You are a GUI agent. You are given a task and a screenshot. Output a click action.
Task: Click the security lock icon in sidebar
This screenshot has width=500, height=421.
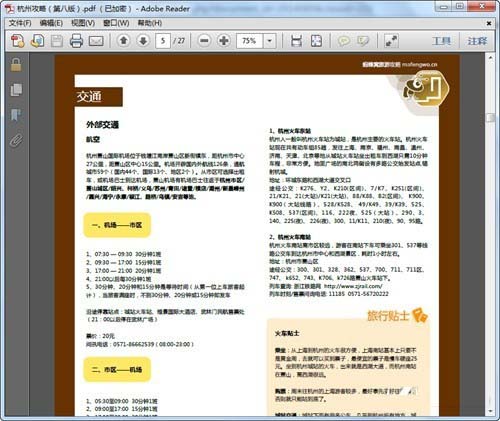click(16, 65)
